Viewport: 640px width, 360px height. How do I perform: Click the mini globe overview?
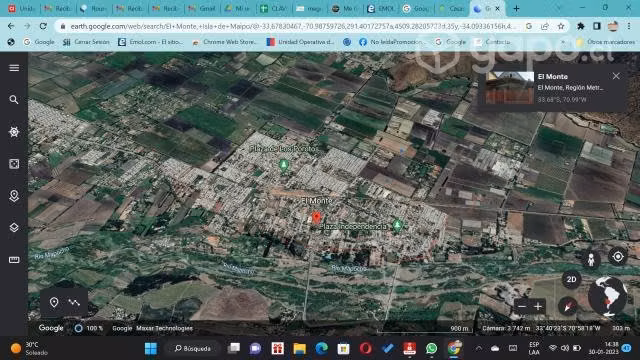(x=608, y=296)
